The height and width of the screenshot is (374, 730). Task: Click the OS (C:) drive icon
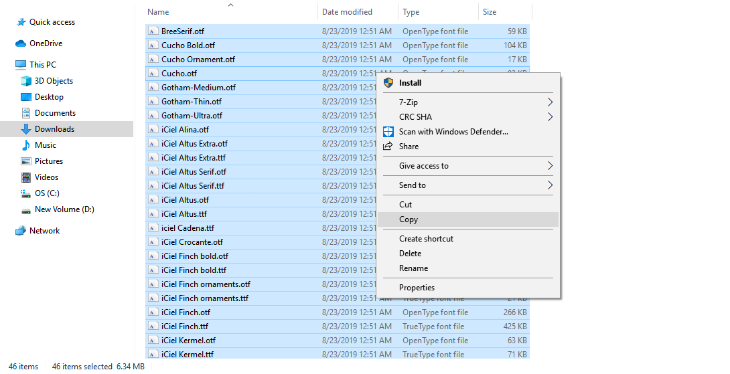pos(26,193)
